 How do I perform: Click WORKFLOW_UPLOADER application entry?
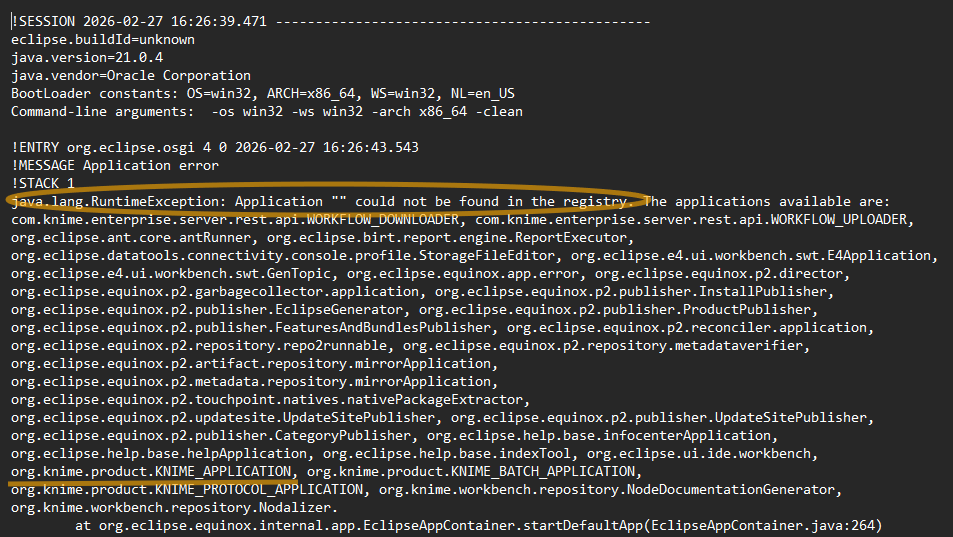[x=690, y=220]
